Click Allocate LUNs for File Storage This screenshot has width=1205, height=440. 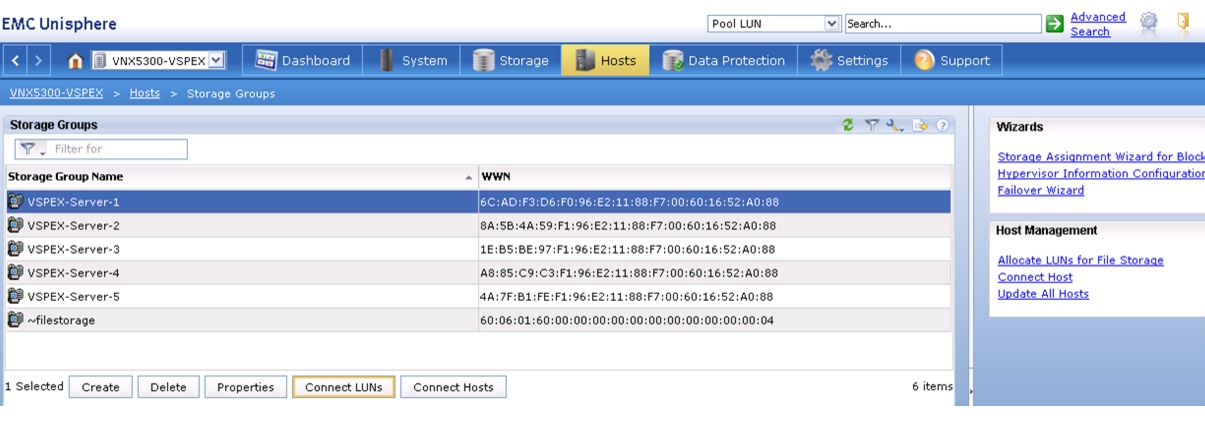tap(1081, 260)
